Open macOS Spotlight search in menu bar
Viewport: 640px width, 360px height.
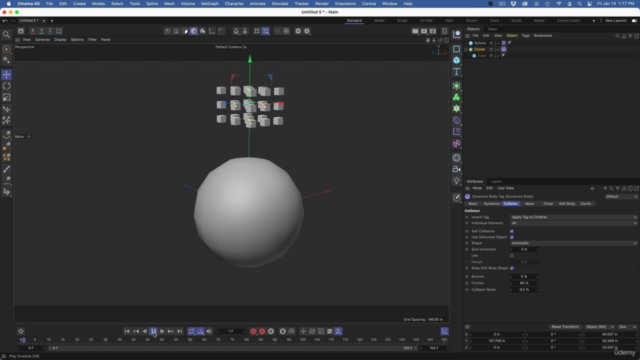[579, 4]
